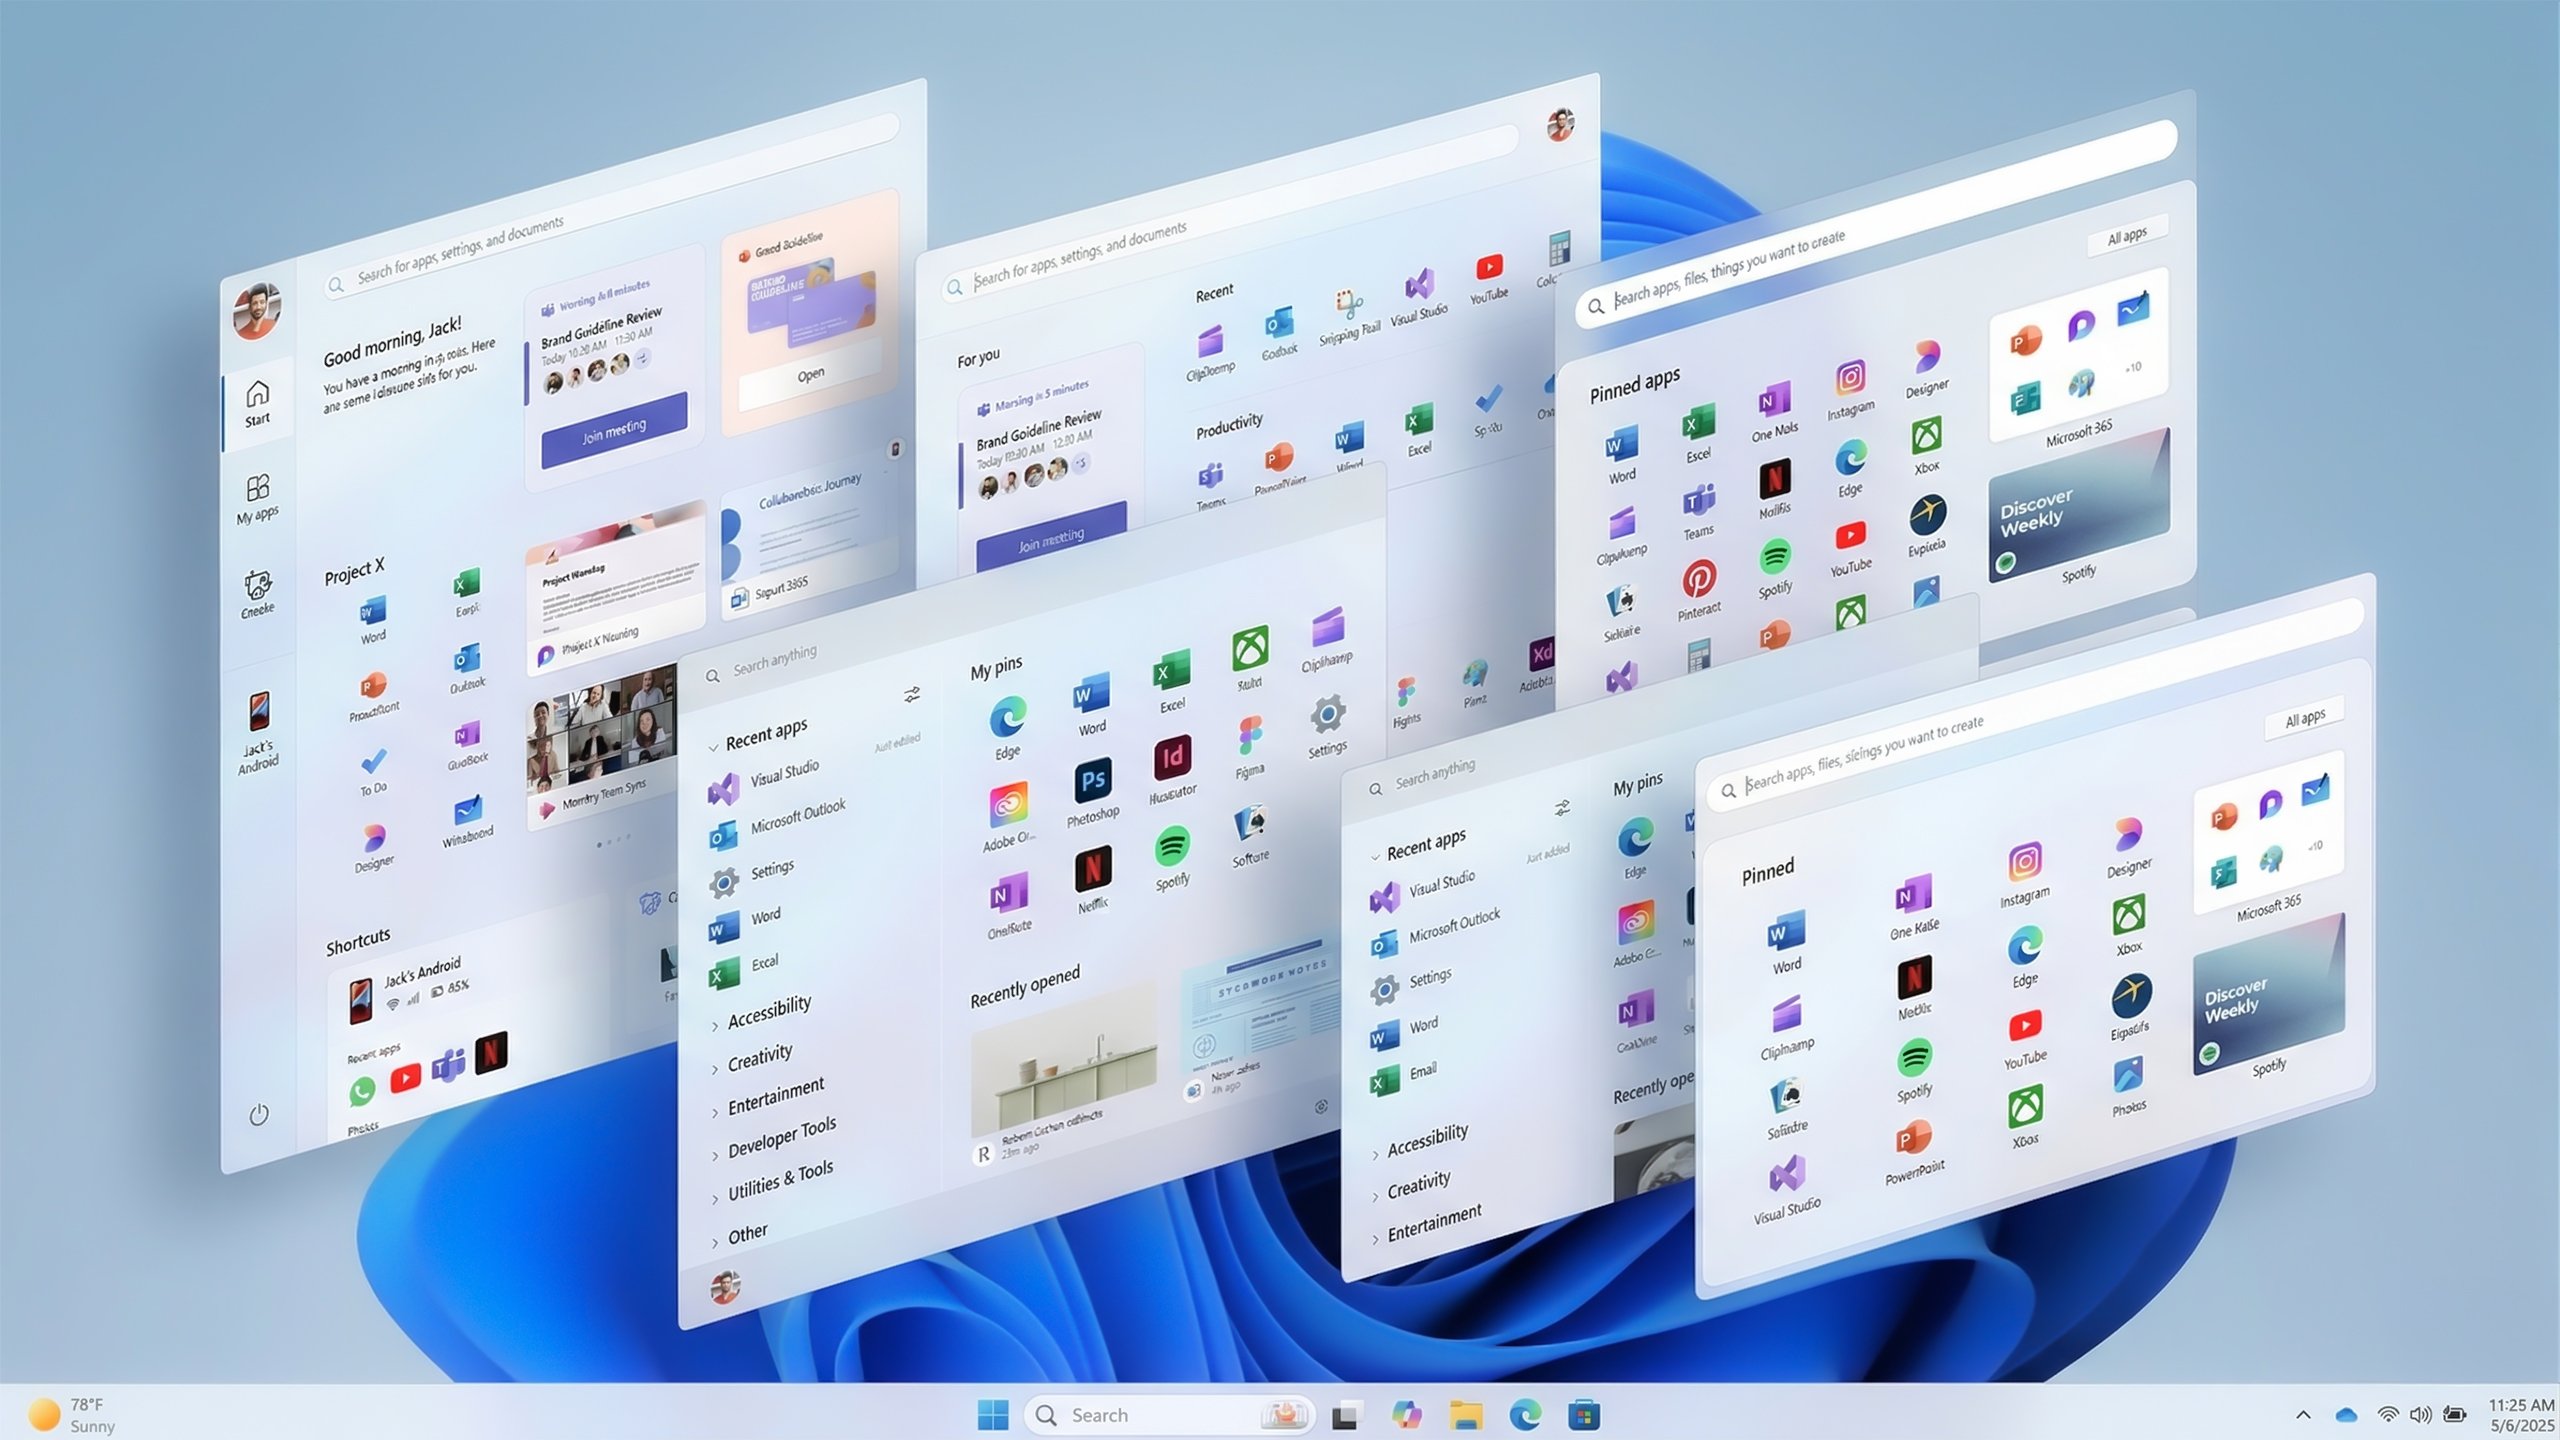Click the 'Search anything' input field
Screen dimensions: 2560x1440
pyautogui.click(x=775, y=661)
